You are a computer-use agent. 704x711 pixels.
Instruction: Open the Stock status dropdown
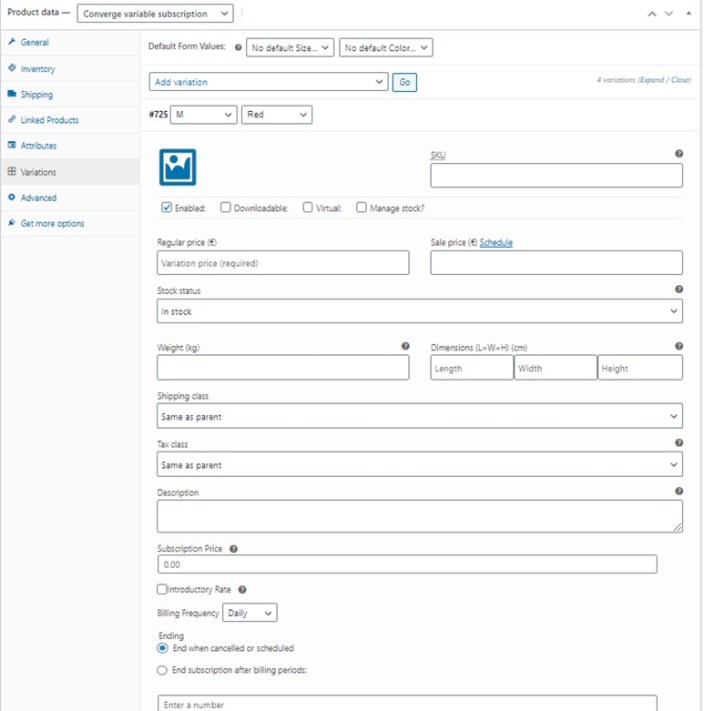(x=419, y=311)
